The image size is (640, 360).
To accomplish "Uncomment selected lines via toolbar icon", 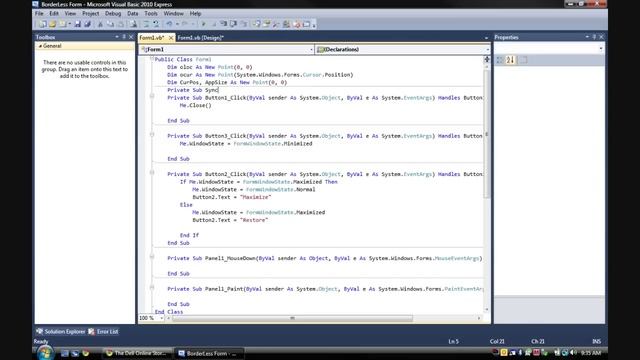I will coord(156,24).
